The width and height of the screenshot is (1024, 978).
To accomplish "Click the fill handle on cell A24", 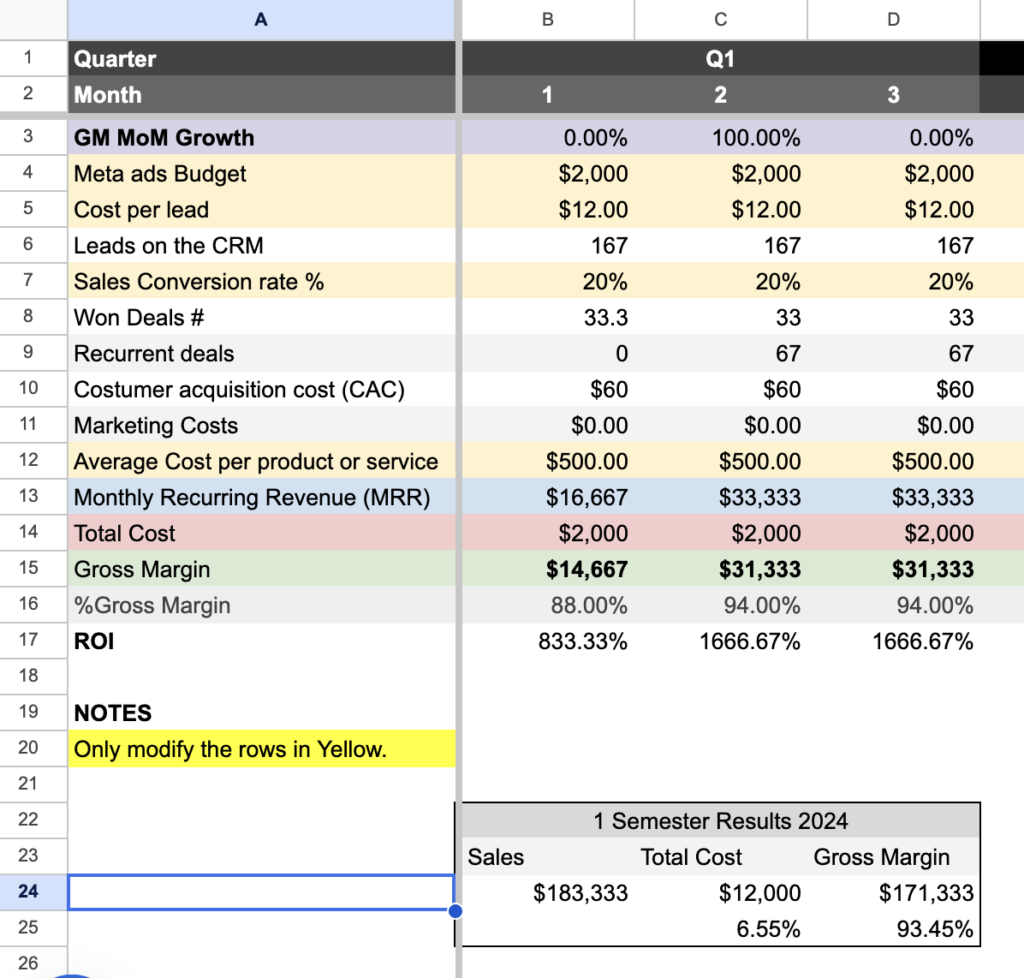I will [x=455, y=910].
